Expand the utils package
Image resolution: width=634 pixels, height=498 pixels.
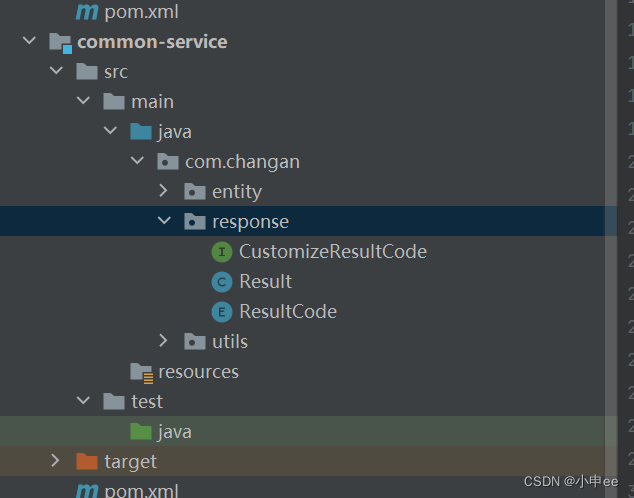click(164, 341)
